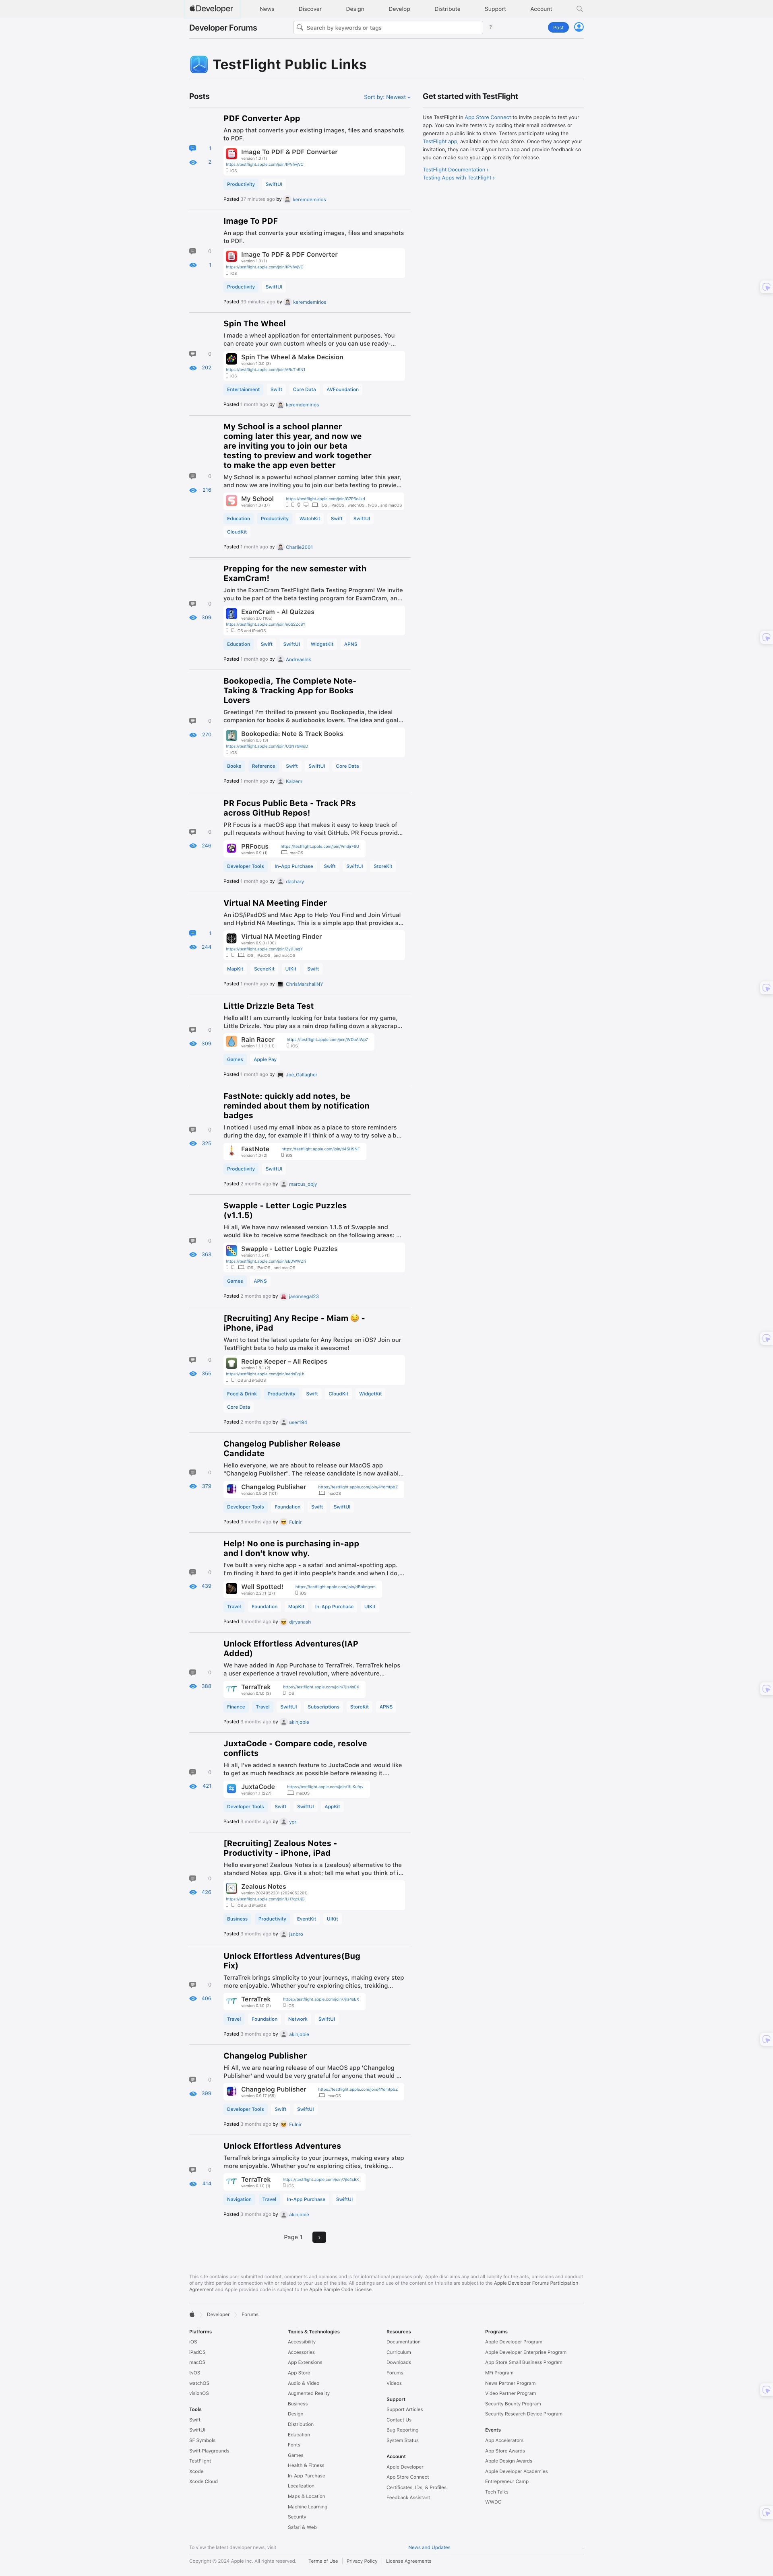Screen dimensions: 773x2576
Task: Click the search magnifier icon in top navigation
Action: pos(579,9)
